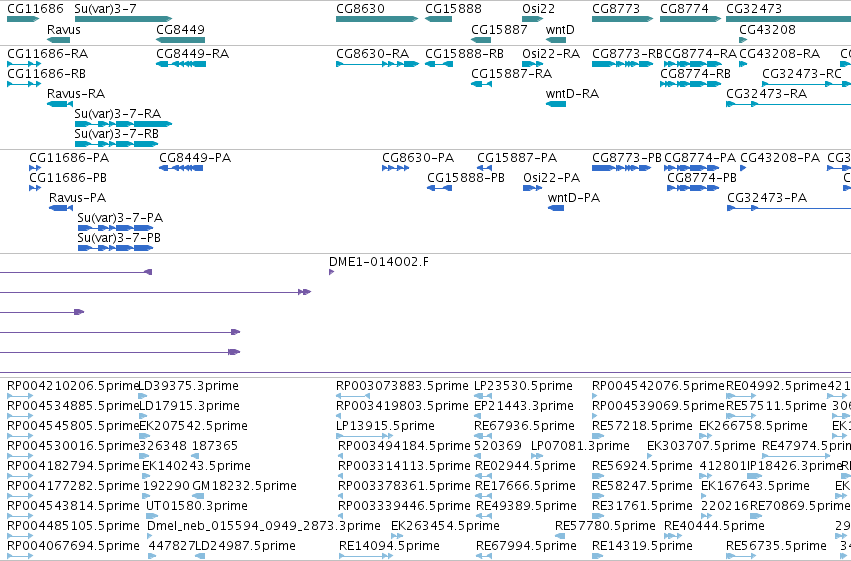Select the Dmel_neb_015594_0949_2873.3prime label
851x561 pixels.
pyautogui.click(x=264, y=526)
